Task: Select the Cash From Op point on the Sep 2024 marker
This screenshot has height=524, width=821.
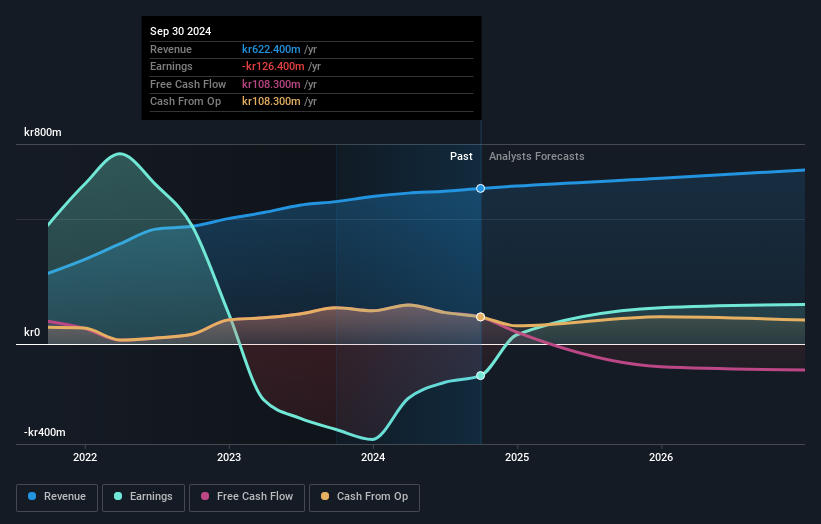Action: 480,317
